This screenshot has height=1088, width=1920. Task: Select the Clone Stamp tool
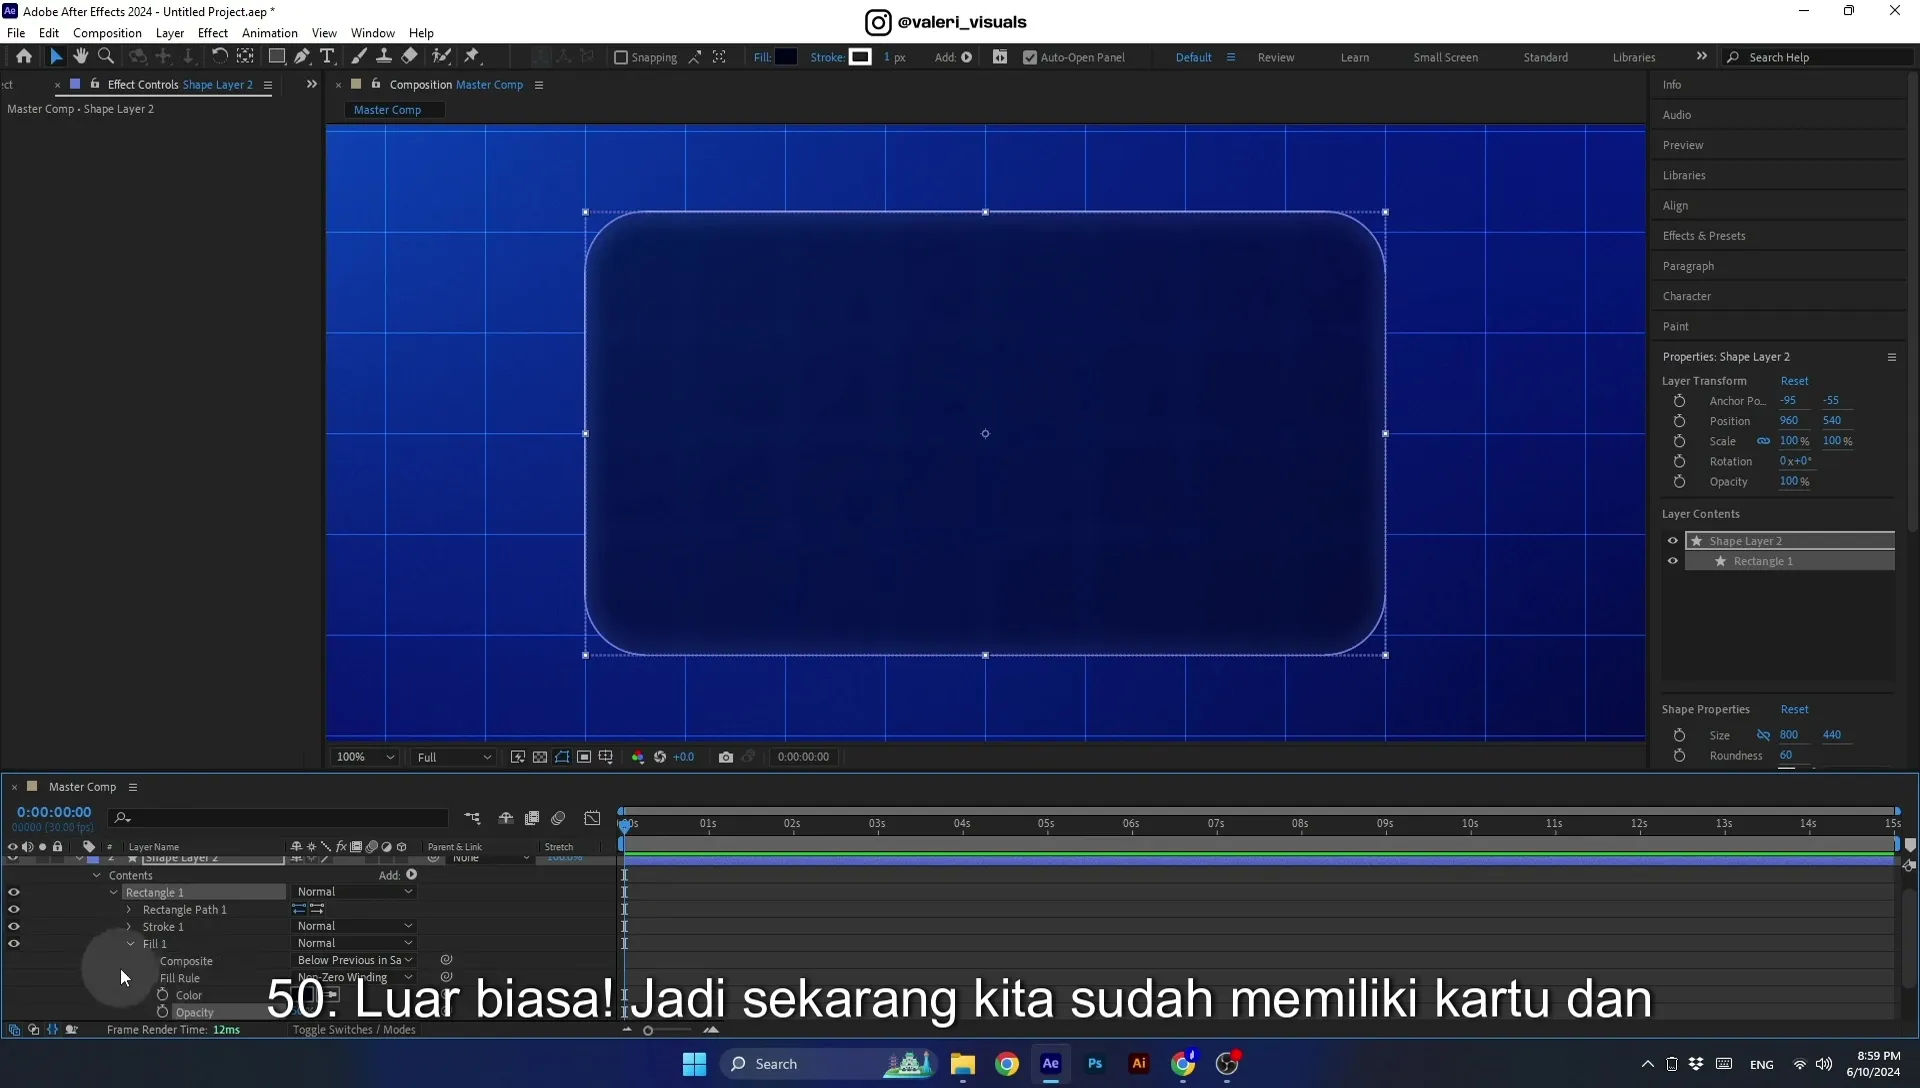pyautogui.click(x=384, y=57)
